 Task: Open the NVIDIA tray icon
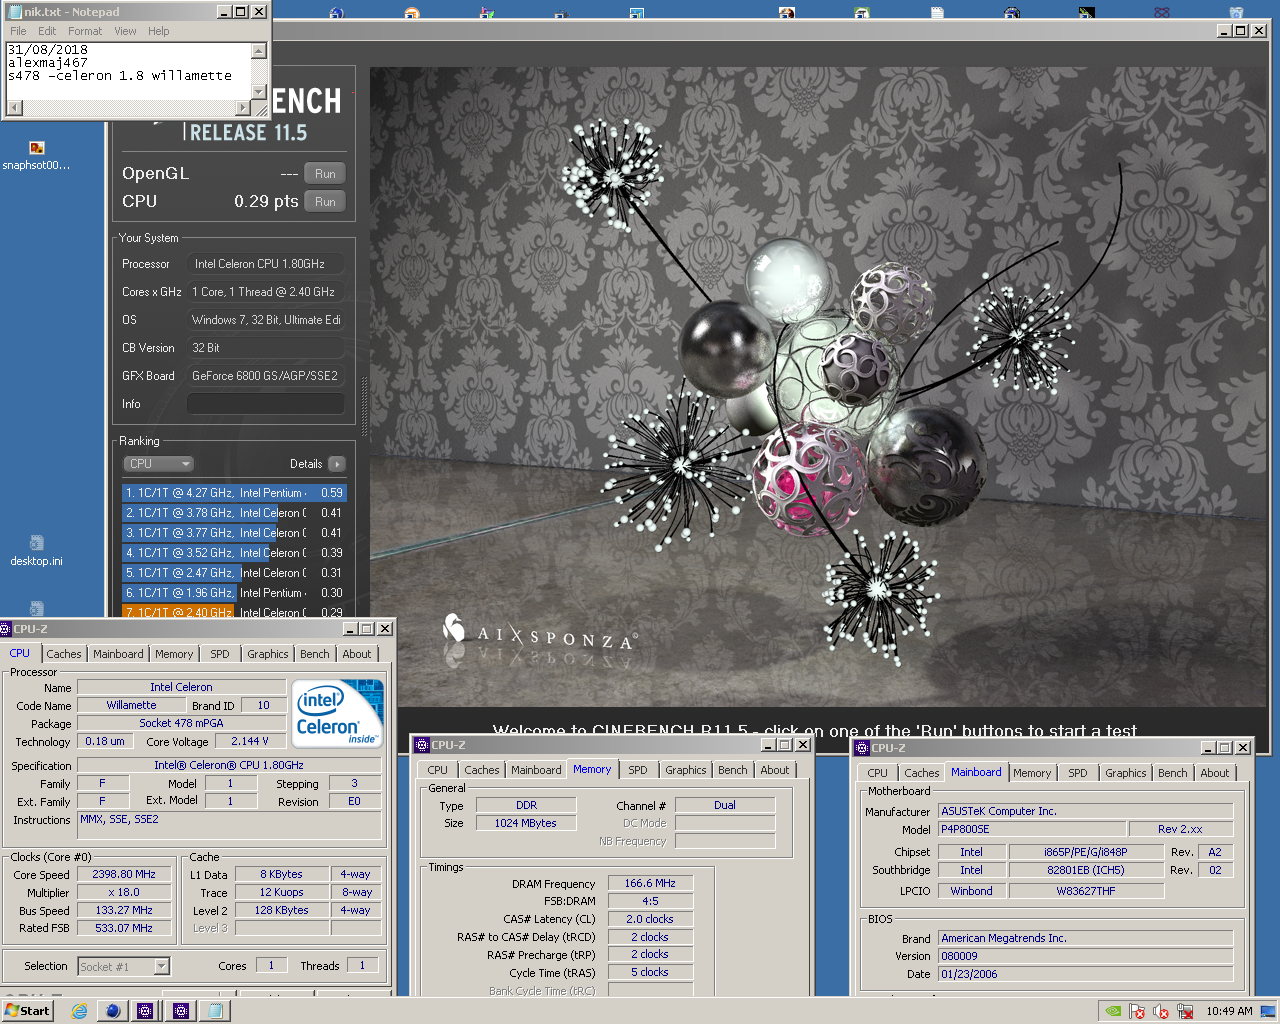1113,1011
